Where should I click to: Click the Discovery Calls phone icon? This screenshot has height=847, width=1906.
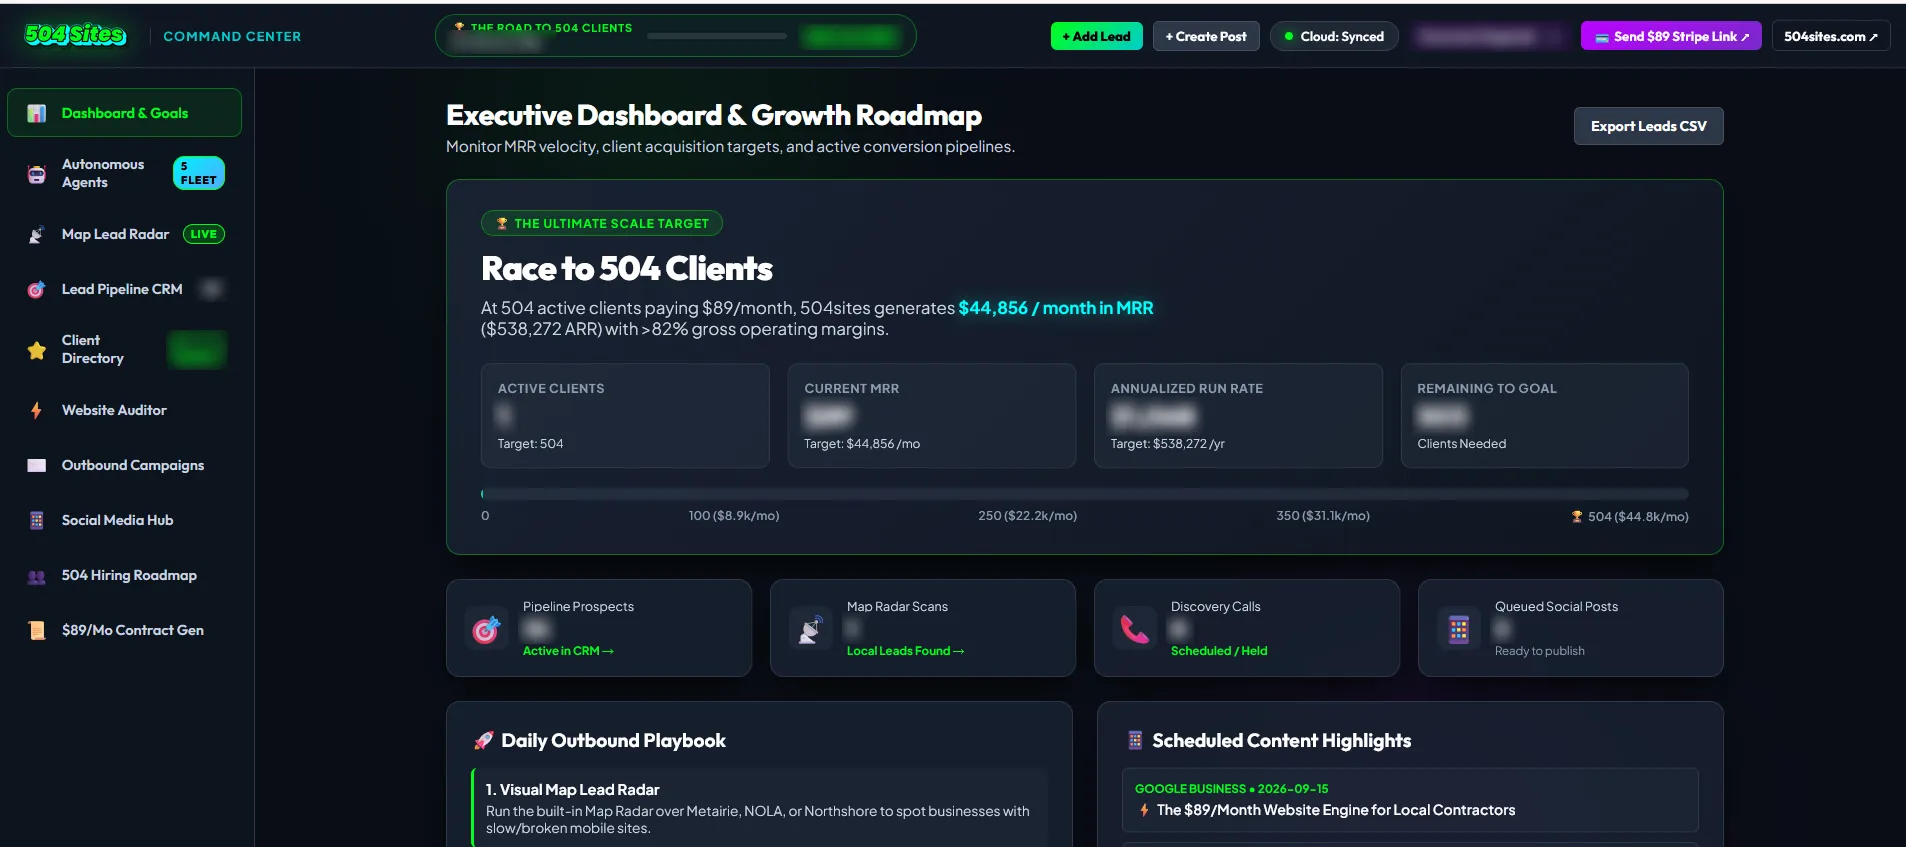1134,629
